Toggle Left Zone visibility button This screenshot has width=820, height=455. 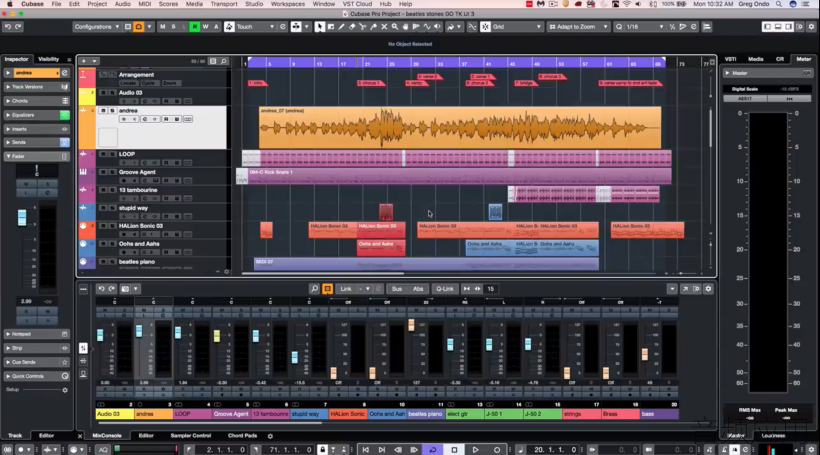click(767, 27)
